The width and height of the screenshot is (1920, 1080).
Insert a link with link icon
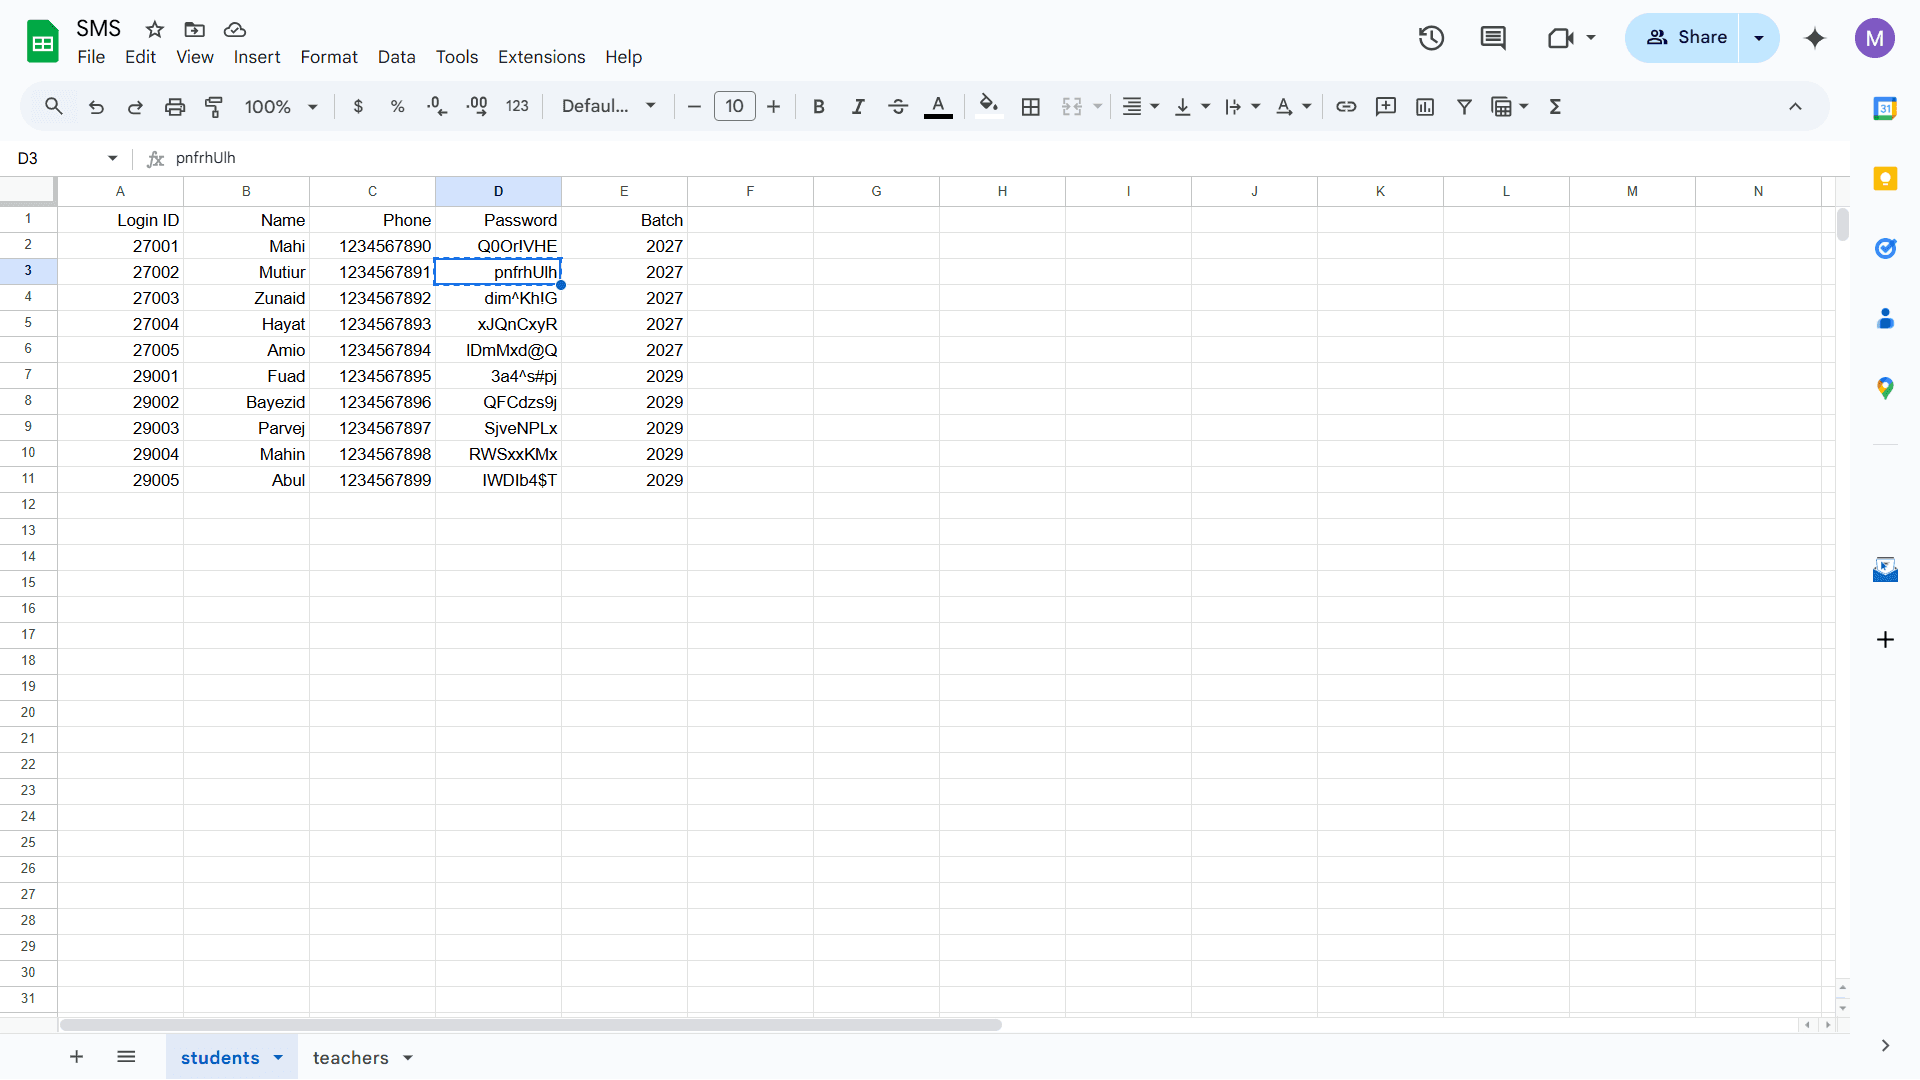point(1346,106)
